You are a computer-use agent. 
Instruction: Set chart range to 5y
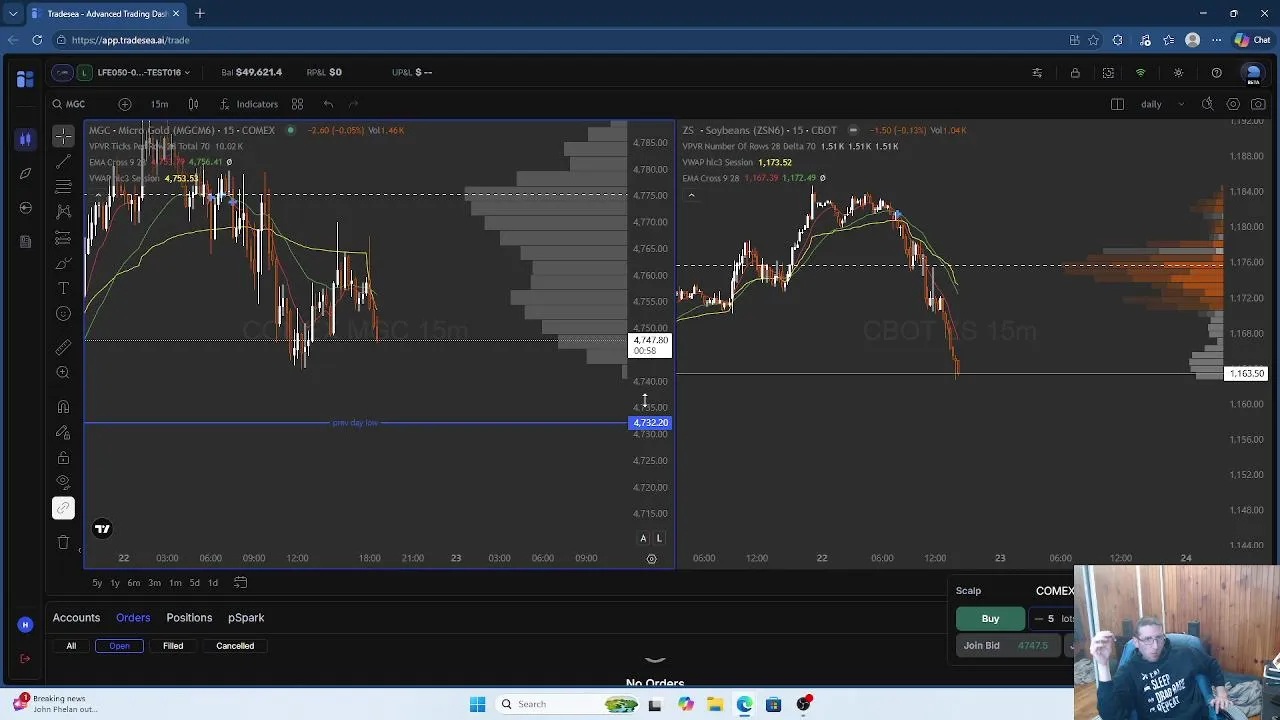[97, 583]
